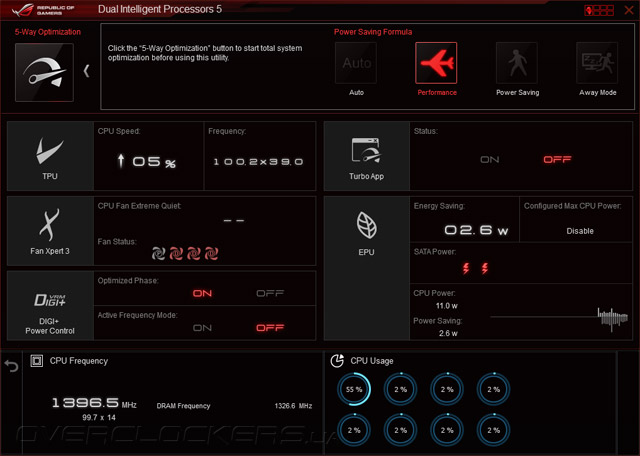Open the Turbo App panel

click(367, 156)
